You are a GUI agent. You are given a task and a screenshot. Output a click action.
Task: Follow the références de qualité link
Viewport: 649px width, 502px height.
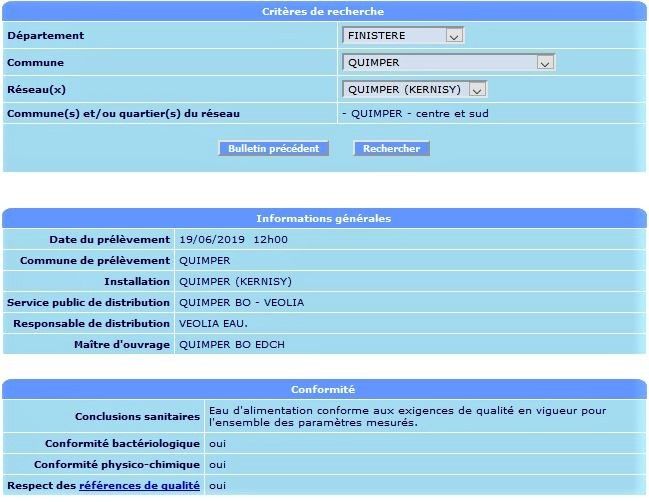(x=139, y=485)
